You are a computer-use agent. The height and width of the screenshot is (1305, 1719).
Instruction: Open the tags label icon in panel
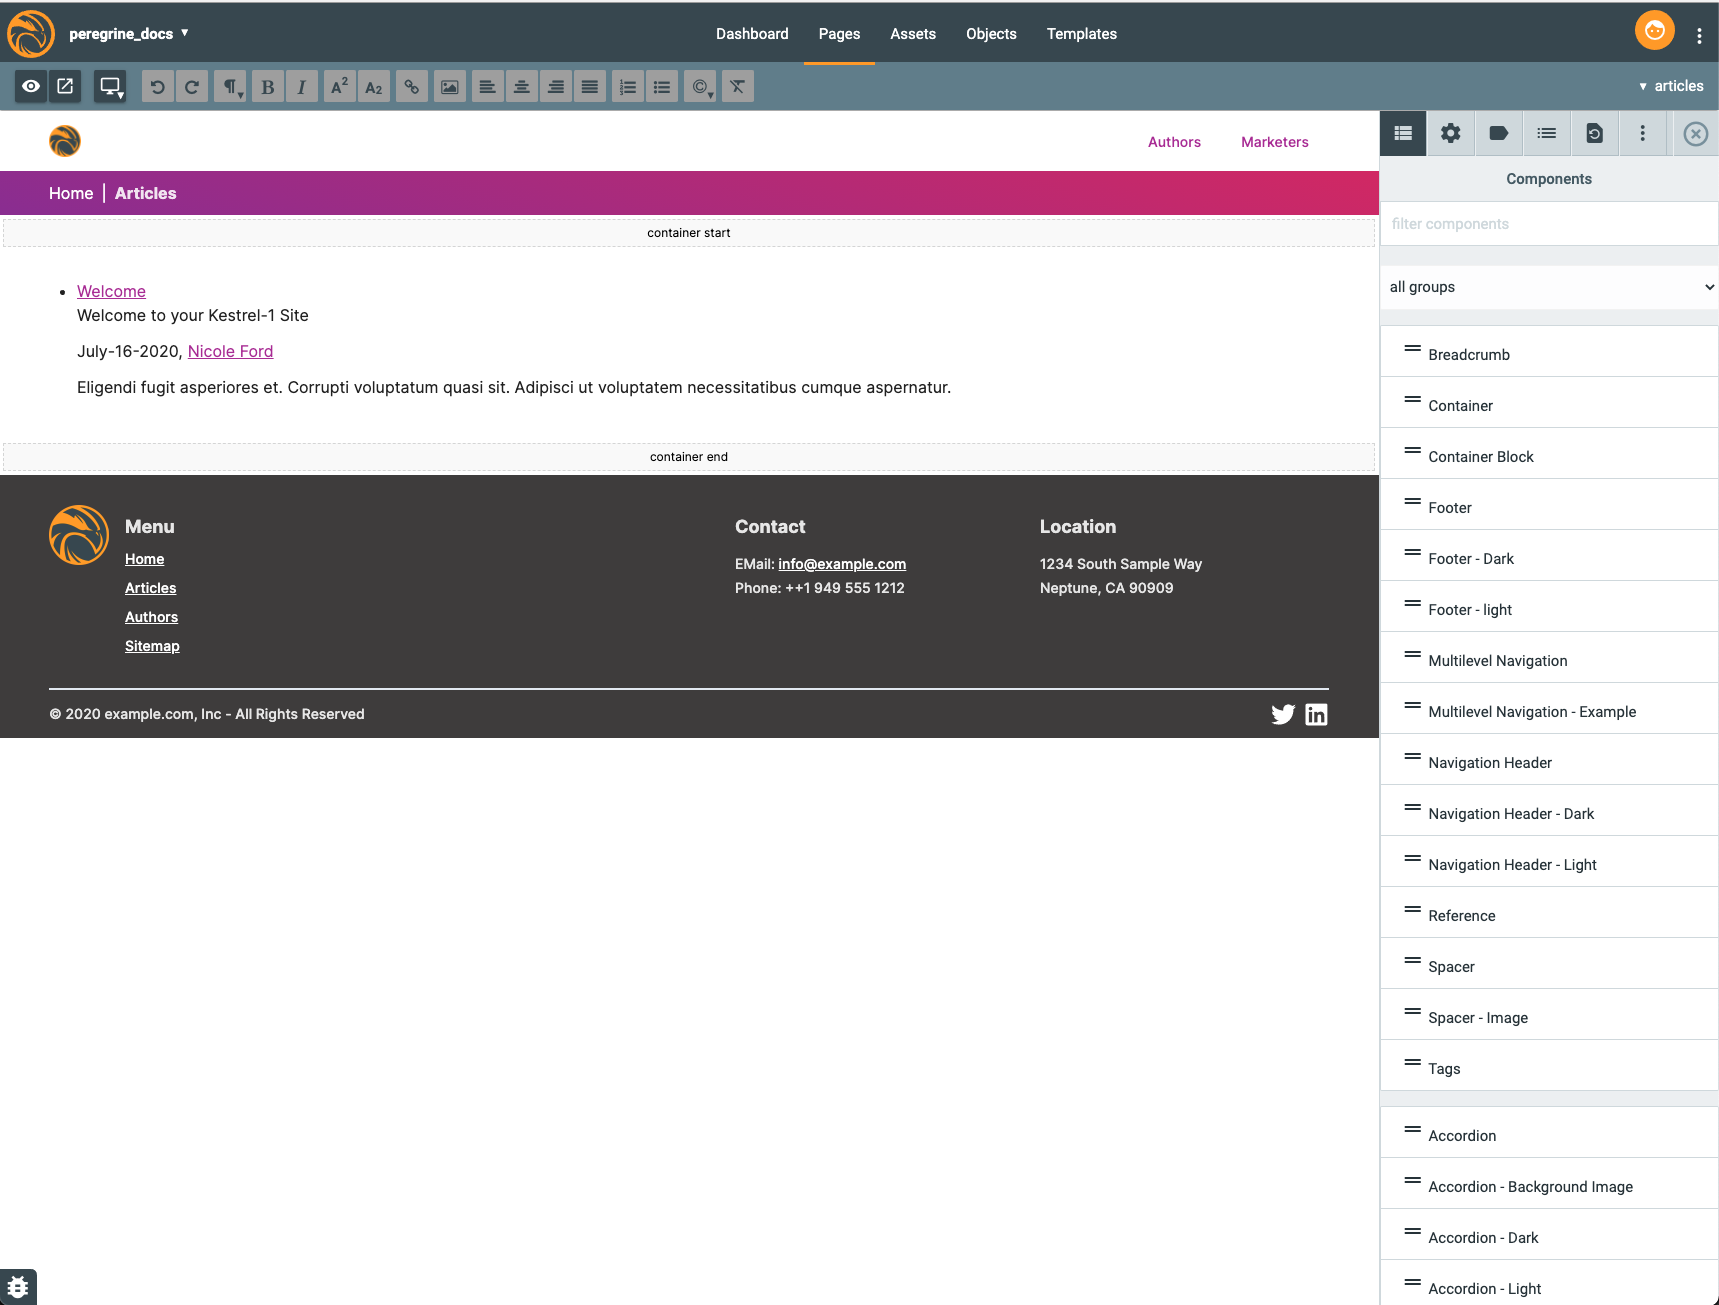click(x=1498, y=133)
